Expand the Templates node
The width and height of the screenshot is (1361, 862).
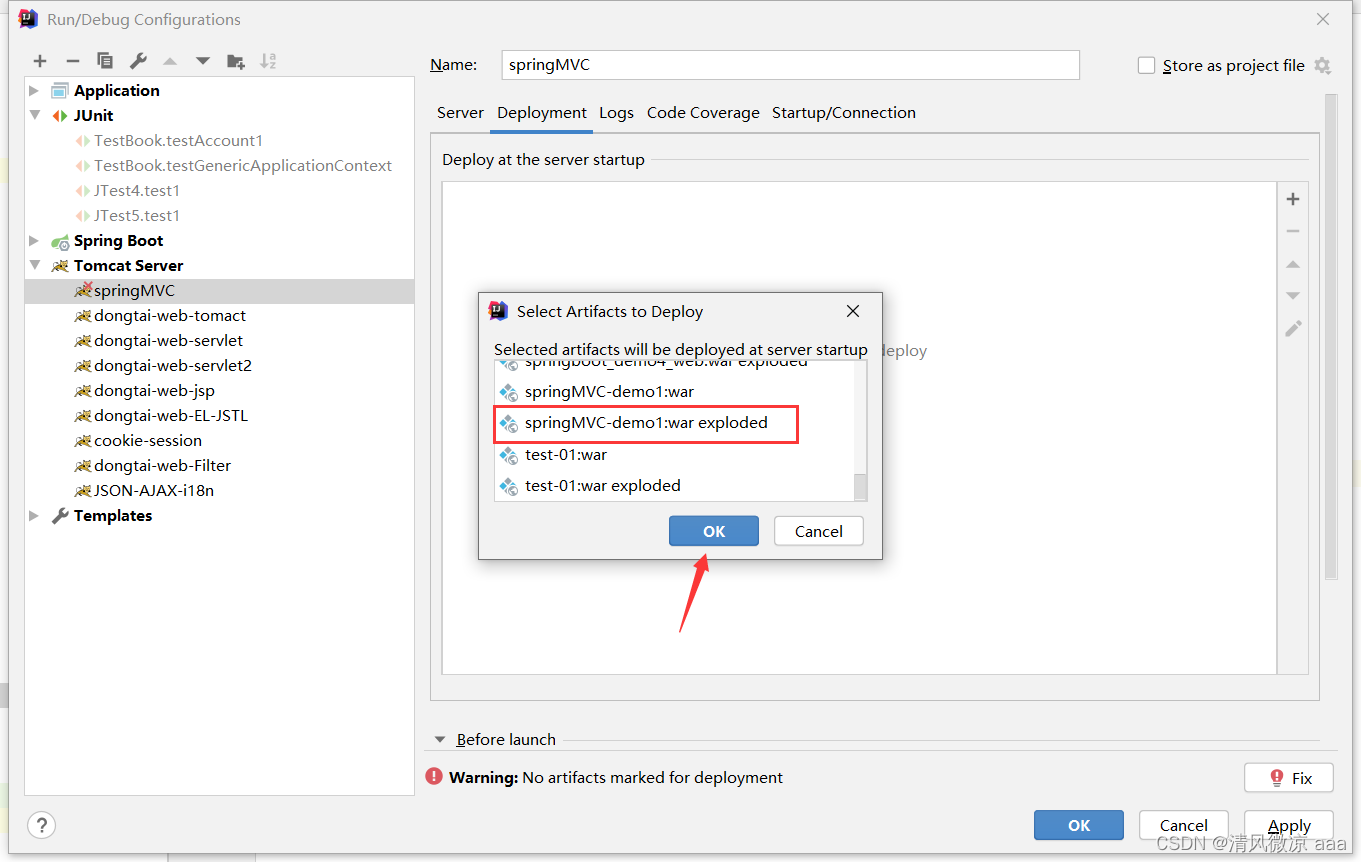[x=34, y=515]
